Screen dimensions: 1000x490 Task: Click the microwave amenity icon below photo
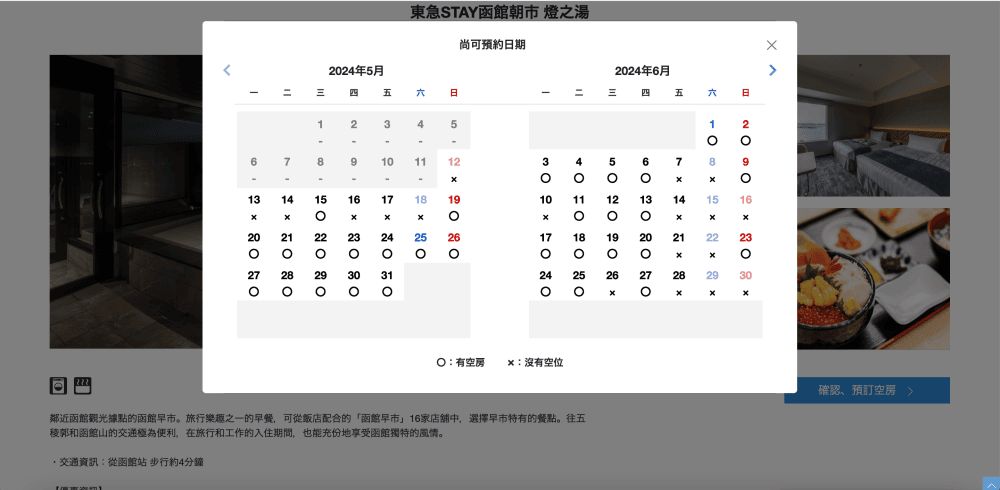click(83, 385)
